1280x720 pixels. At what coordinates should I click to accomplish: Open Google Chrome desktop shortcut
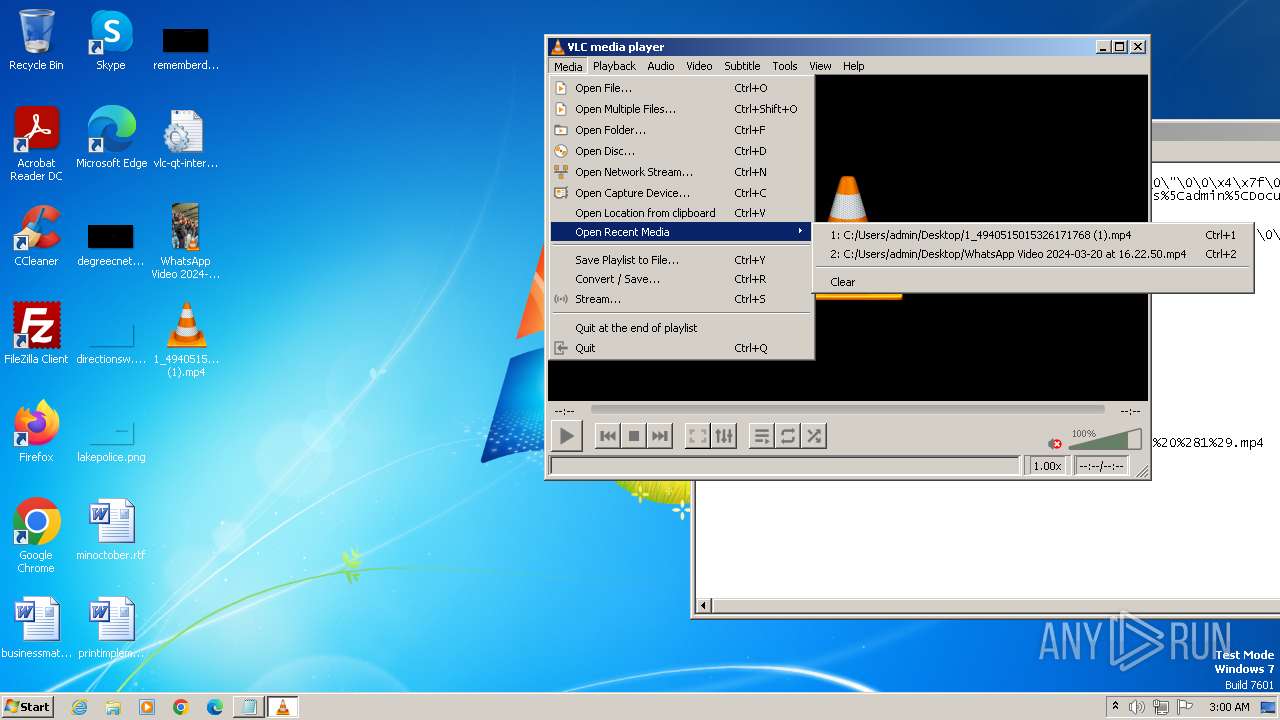click(36, 535)
